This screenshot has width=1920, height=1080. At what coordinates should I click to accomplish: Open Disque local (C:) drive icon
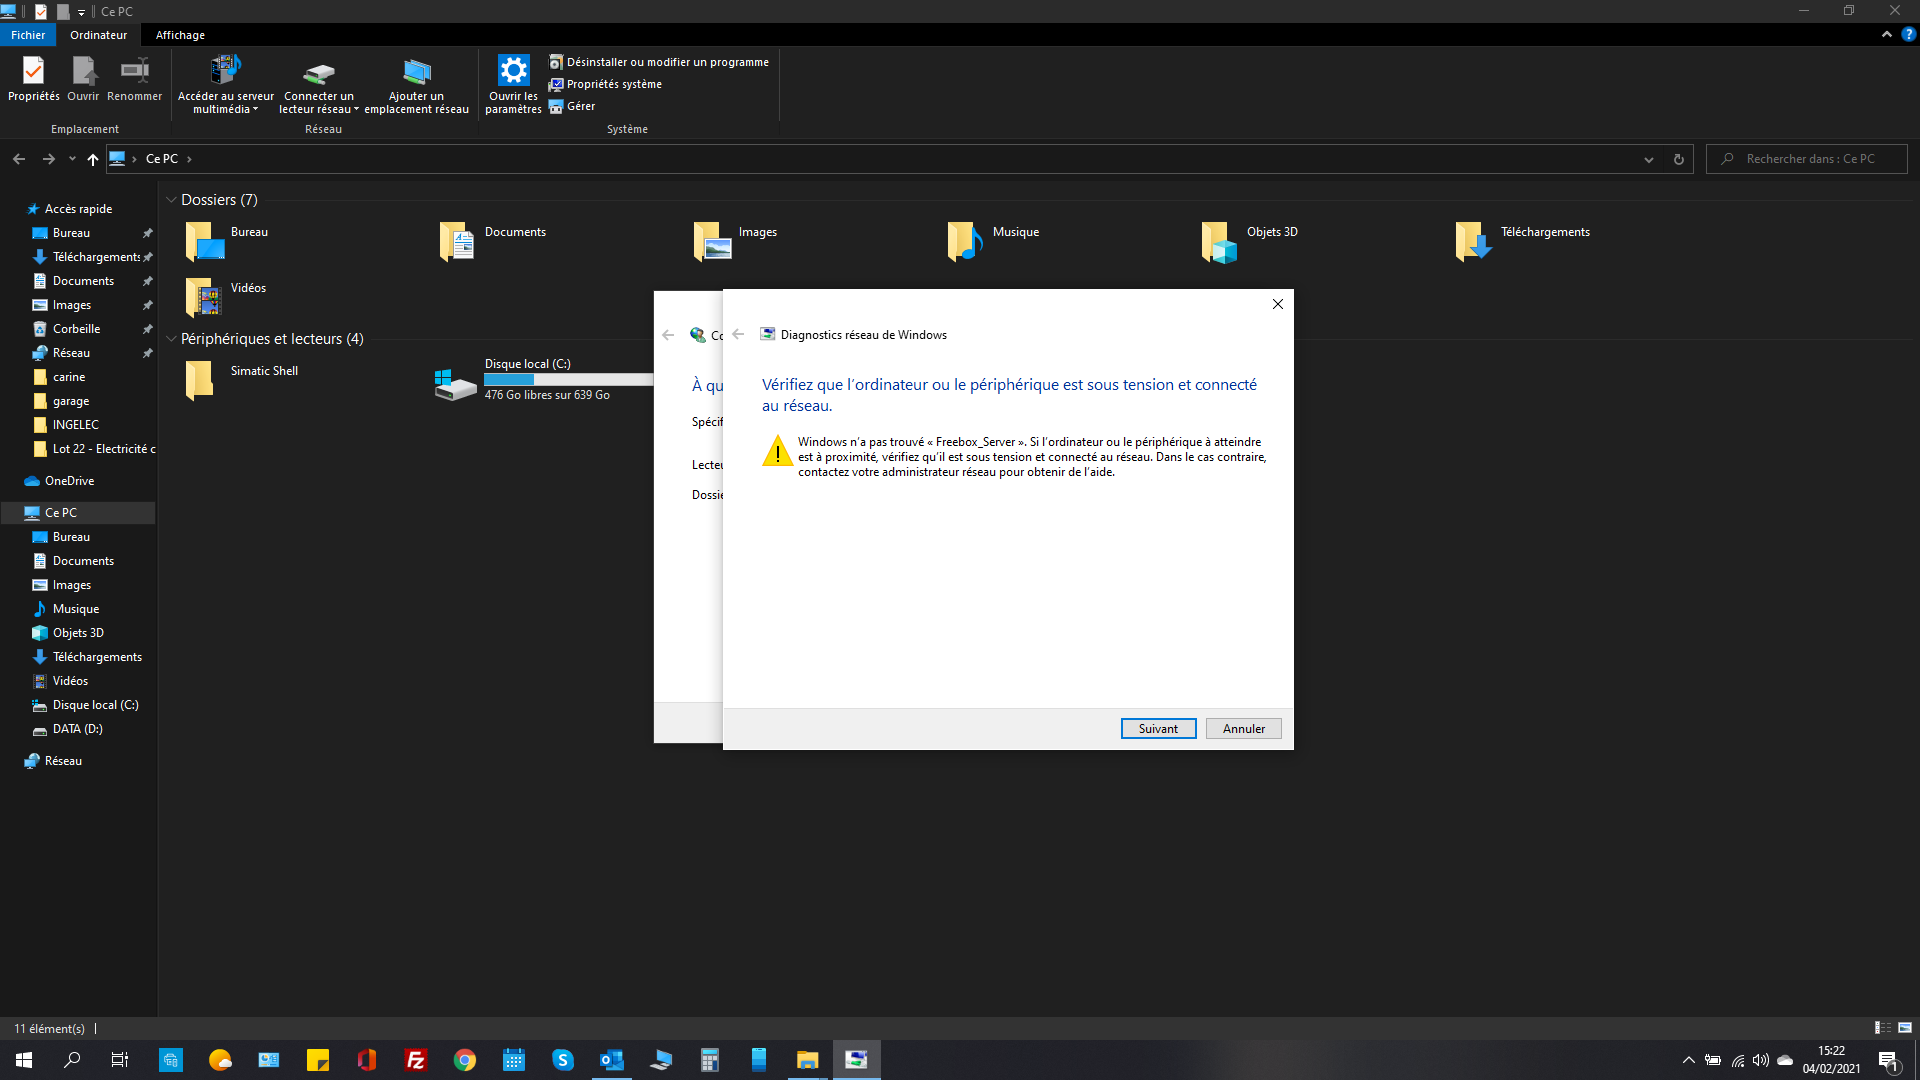(455, 383)
